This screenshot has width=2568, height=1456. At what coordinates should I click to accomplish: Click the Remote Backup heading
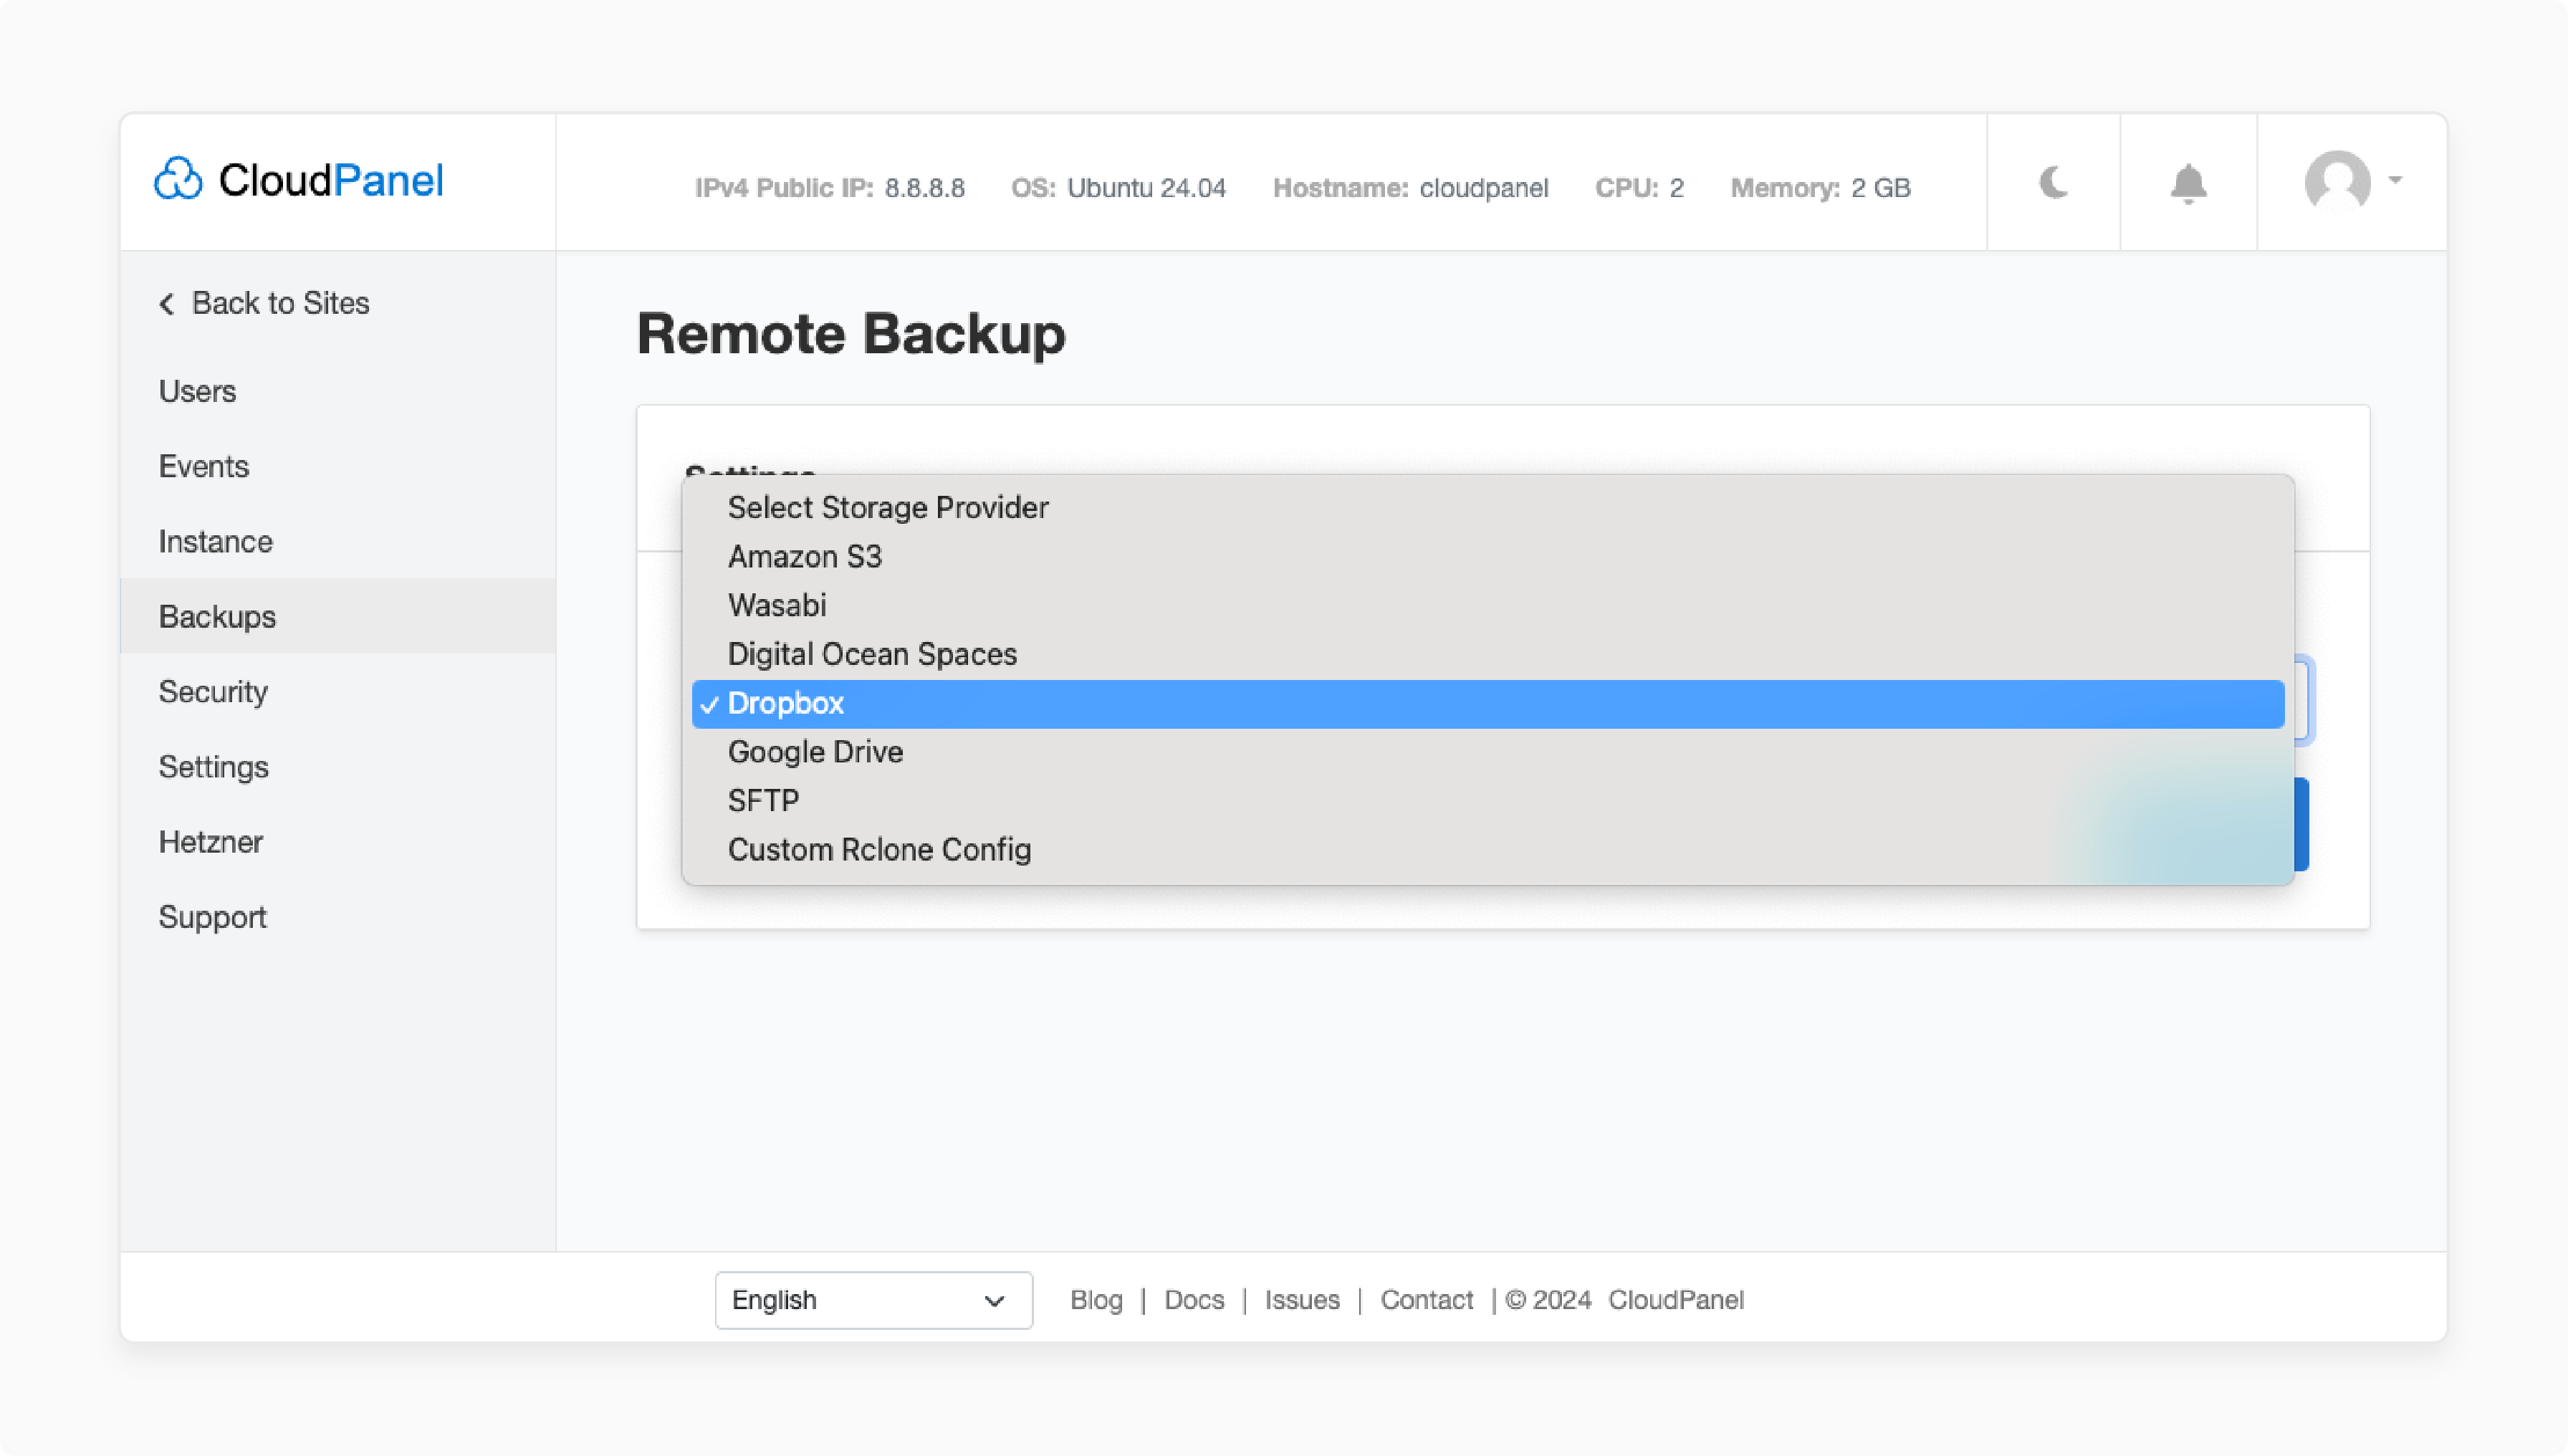point(851,334)
